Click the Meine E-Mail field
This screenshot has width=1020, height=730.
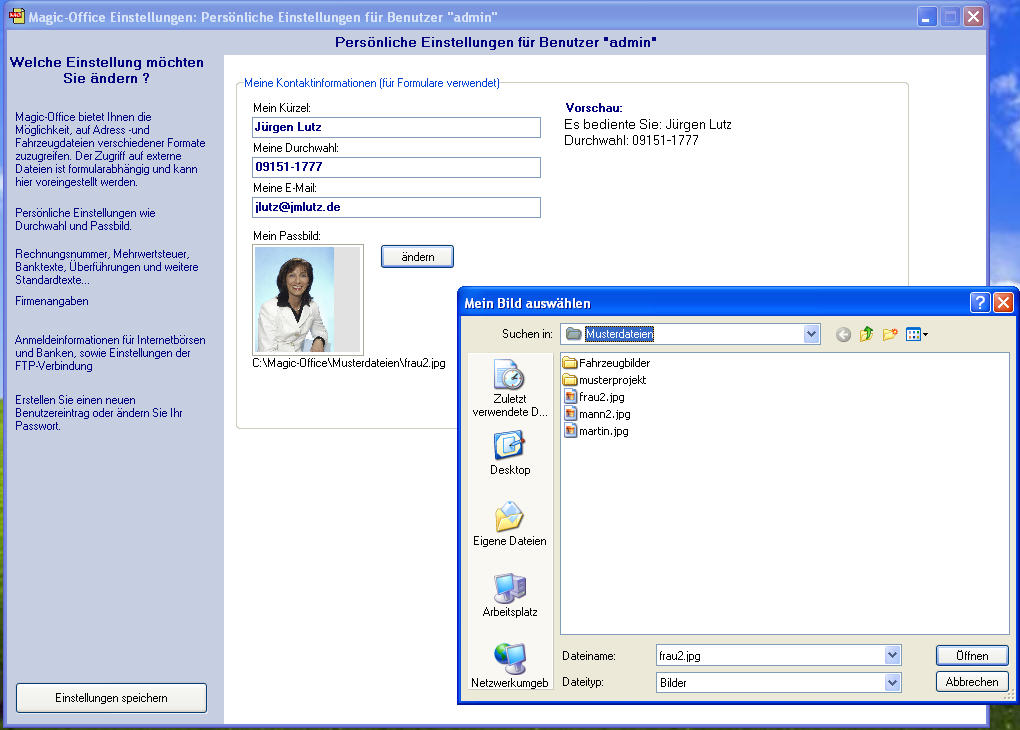(396, 208)
